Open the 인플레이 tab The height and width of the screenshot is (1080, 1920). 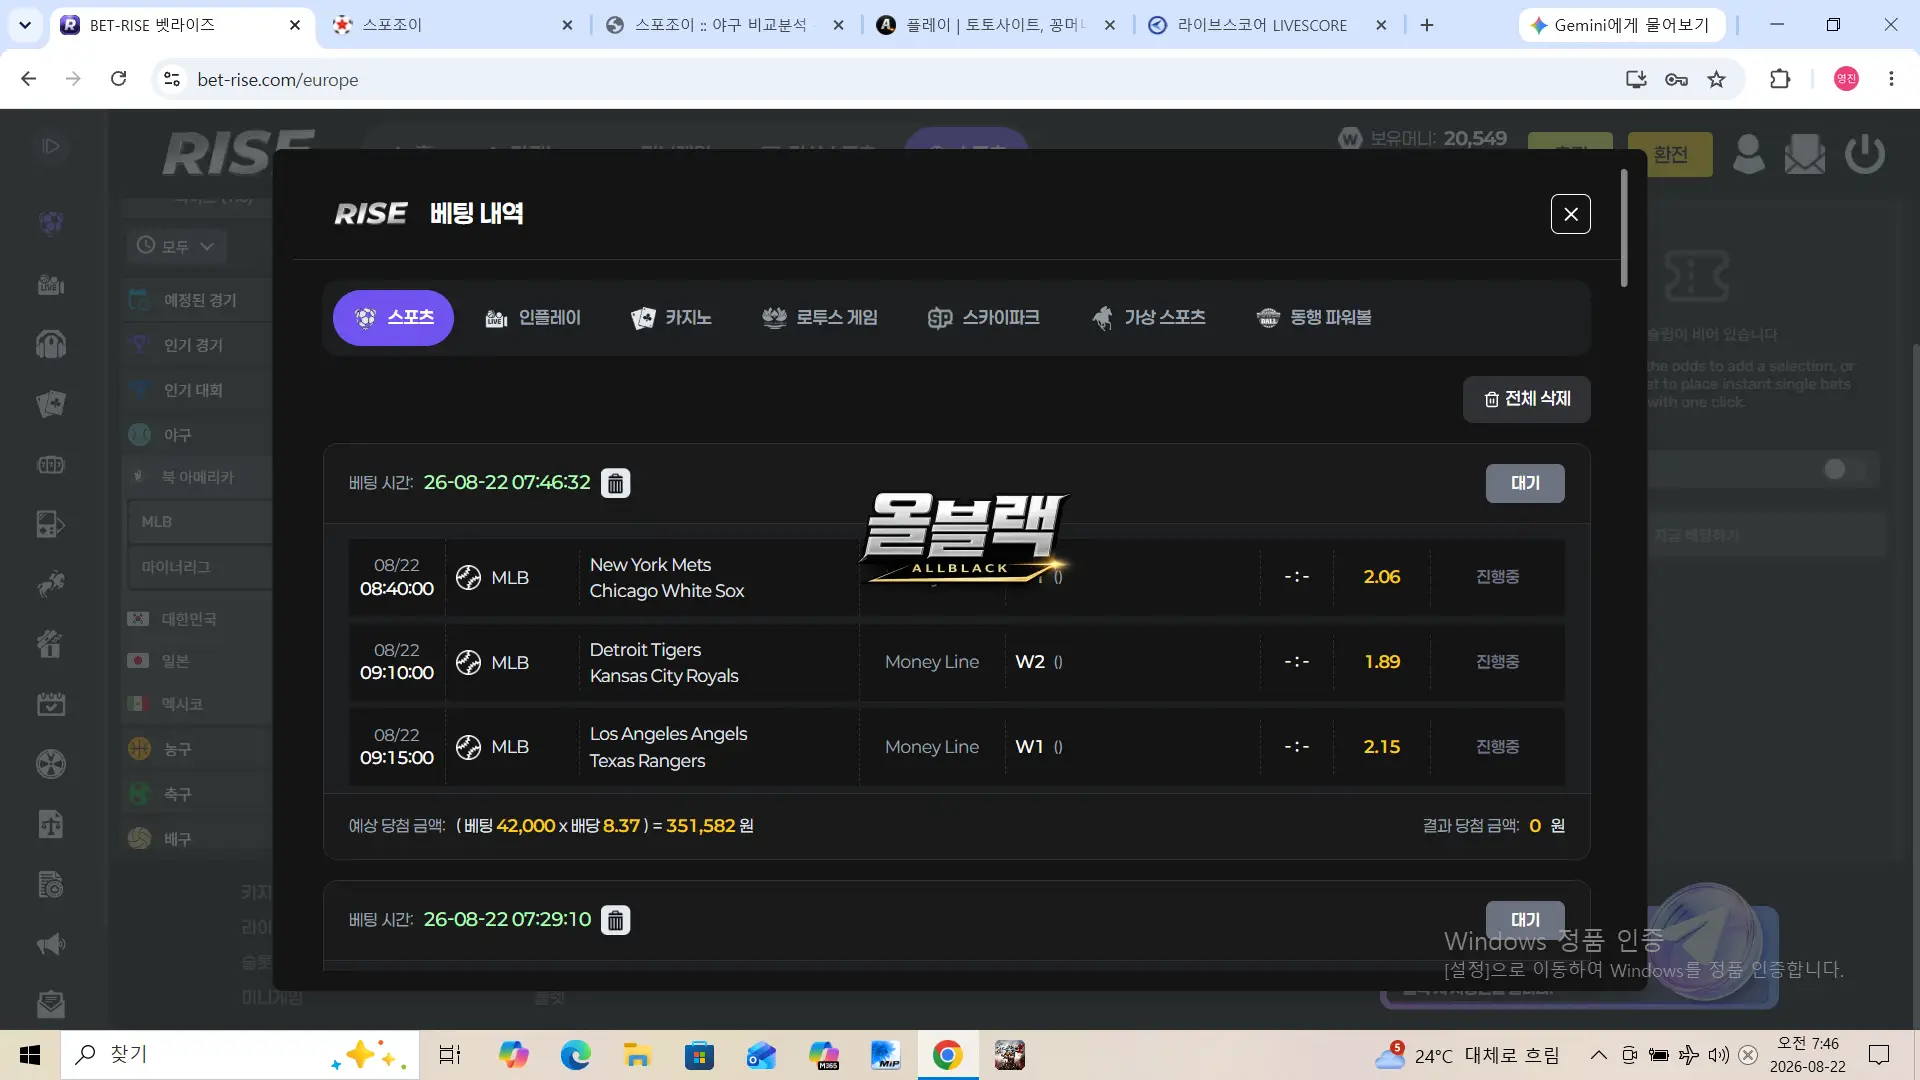pyautogui.click(x=532, y=318)
